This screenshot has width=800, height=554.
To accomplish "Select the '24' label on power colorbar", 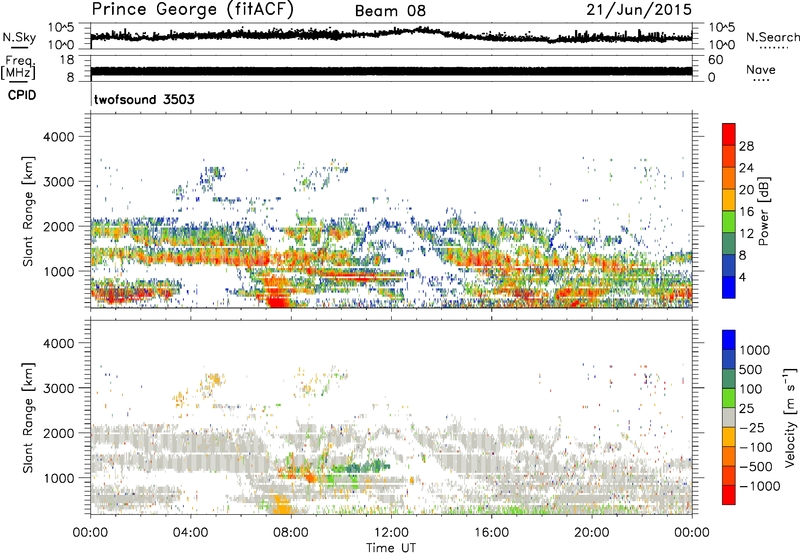I will click(x=746, y=168).
